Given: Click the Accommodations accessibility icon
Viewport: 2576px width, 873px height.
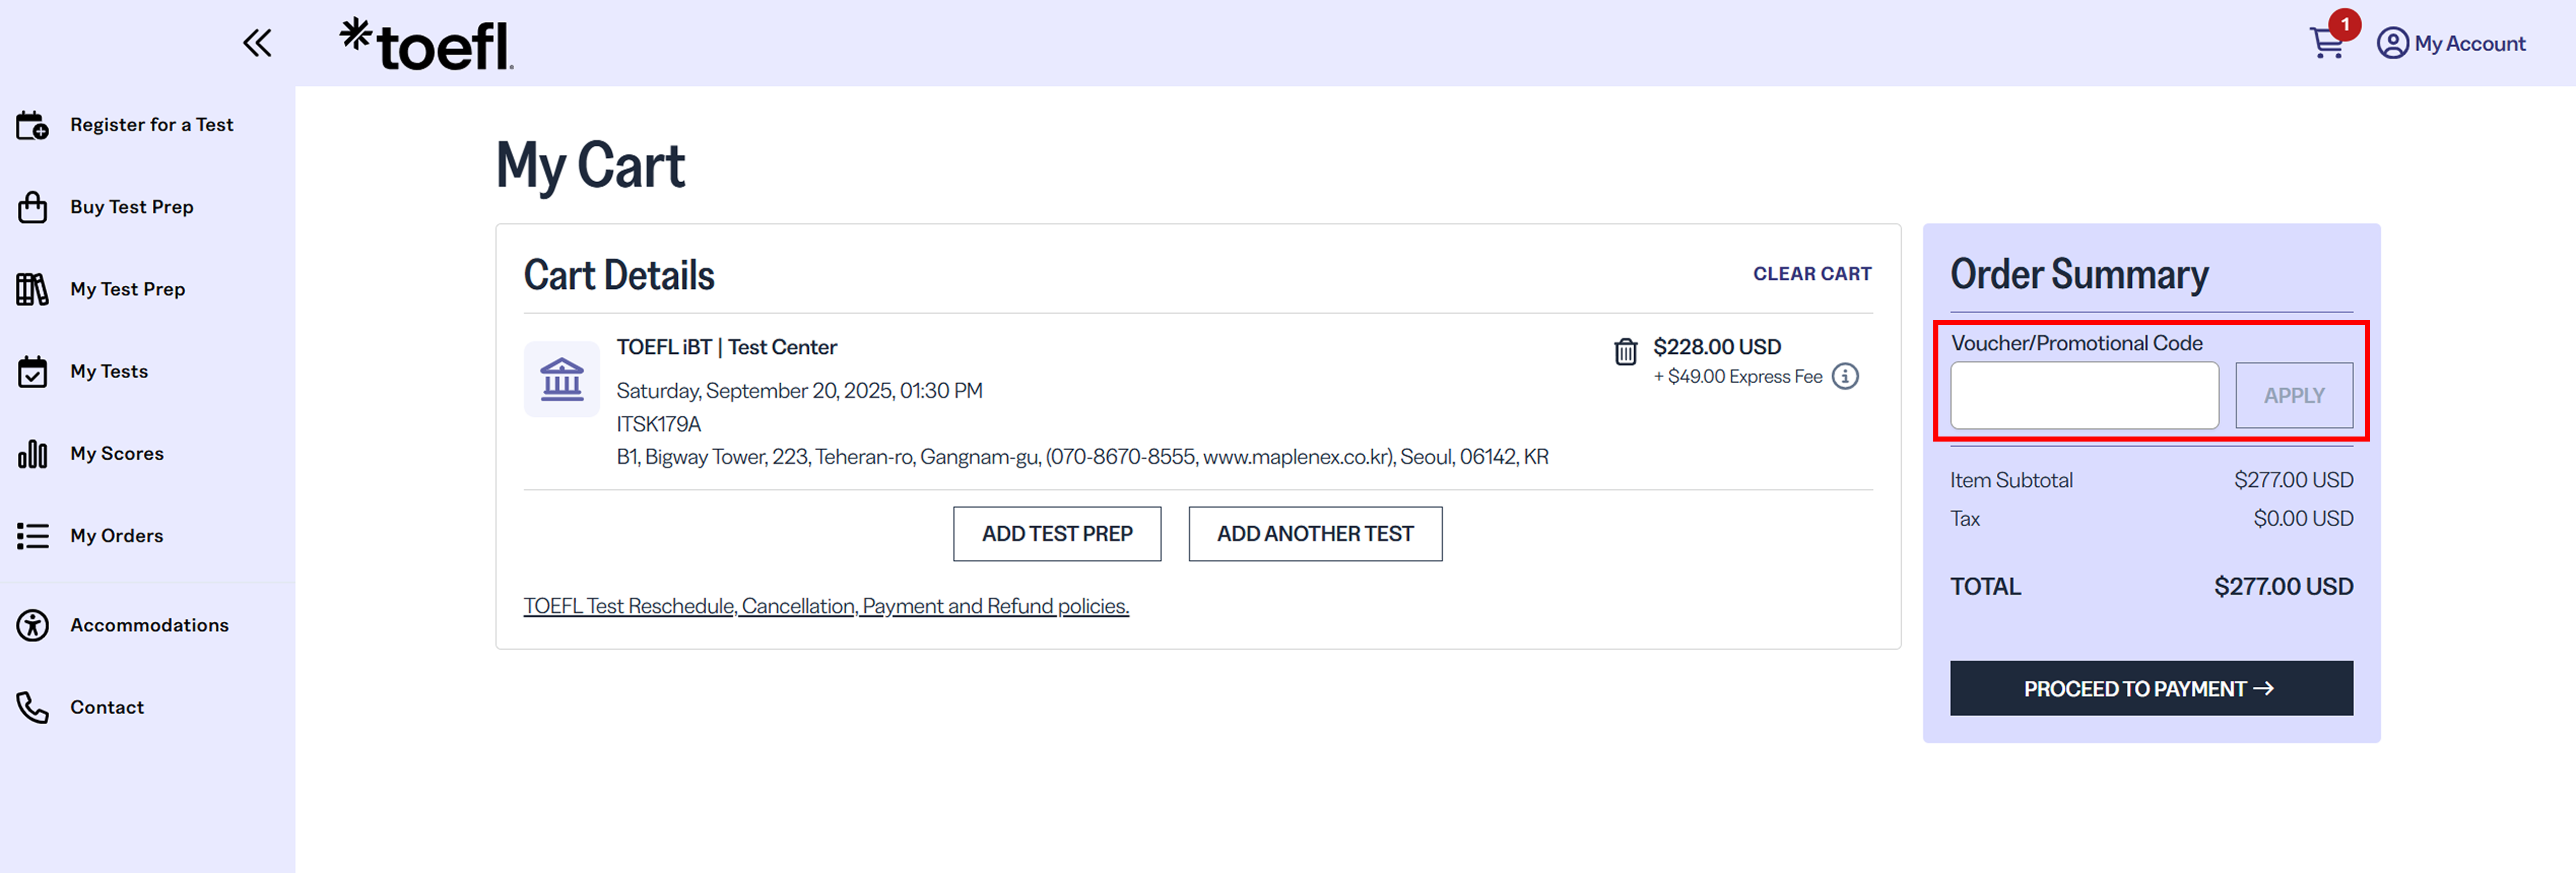Looking at the screenshot, I should point(32,625).
